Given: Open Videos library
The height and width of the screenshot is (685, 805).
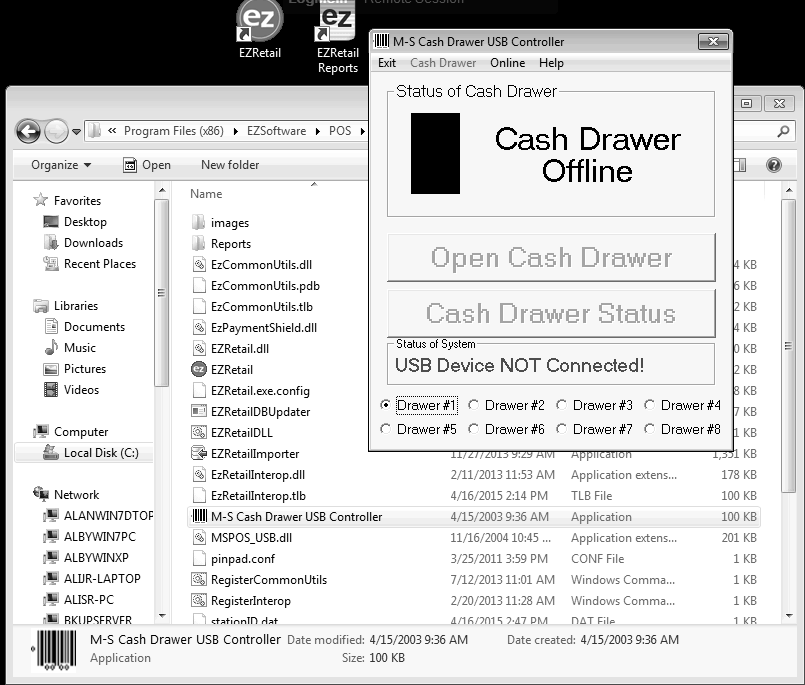Looking at the screenshot, I should 71,390.
